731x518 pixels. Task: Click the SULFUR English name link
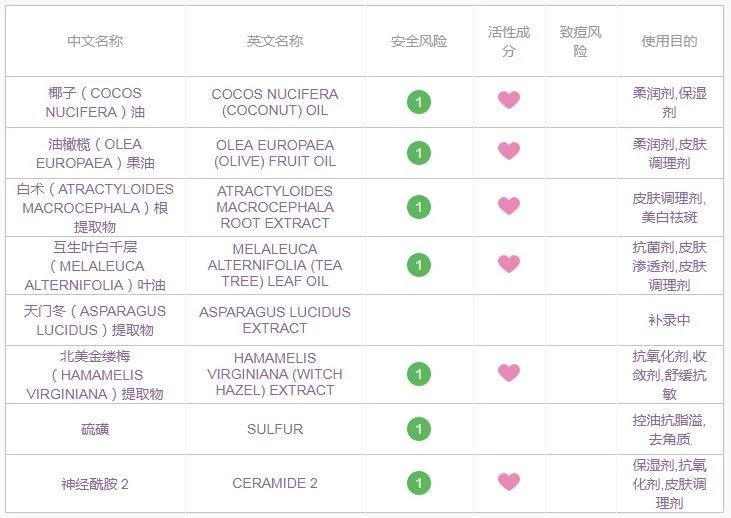pos(275,429)
